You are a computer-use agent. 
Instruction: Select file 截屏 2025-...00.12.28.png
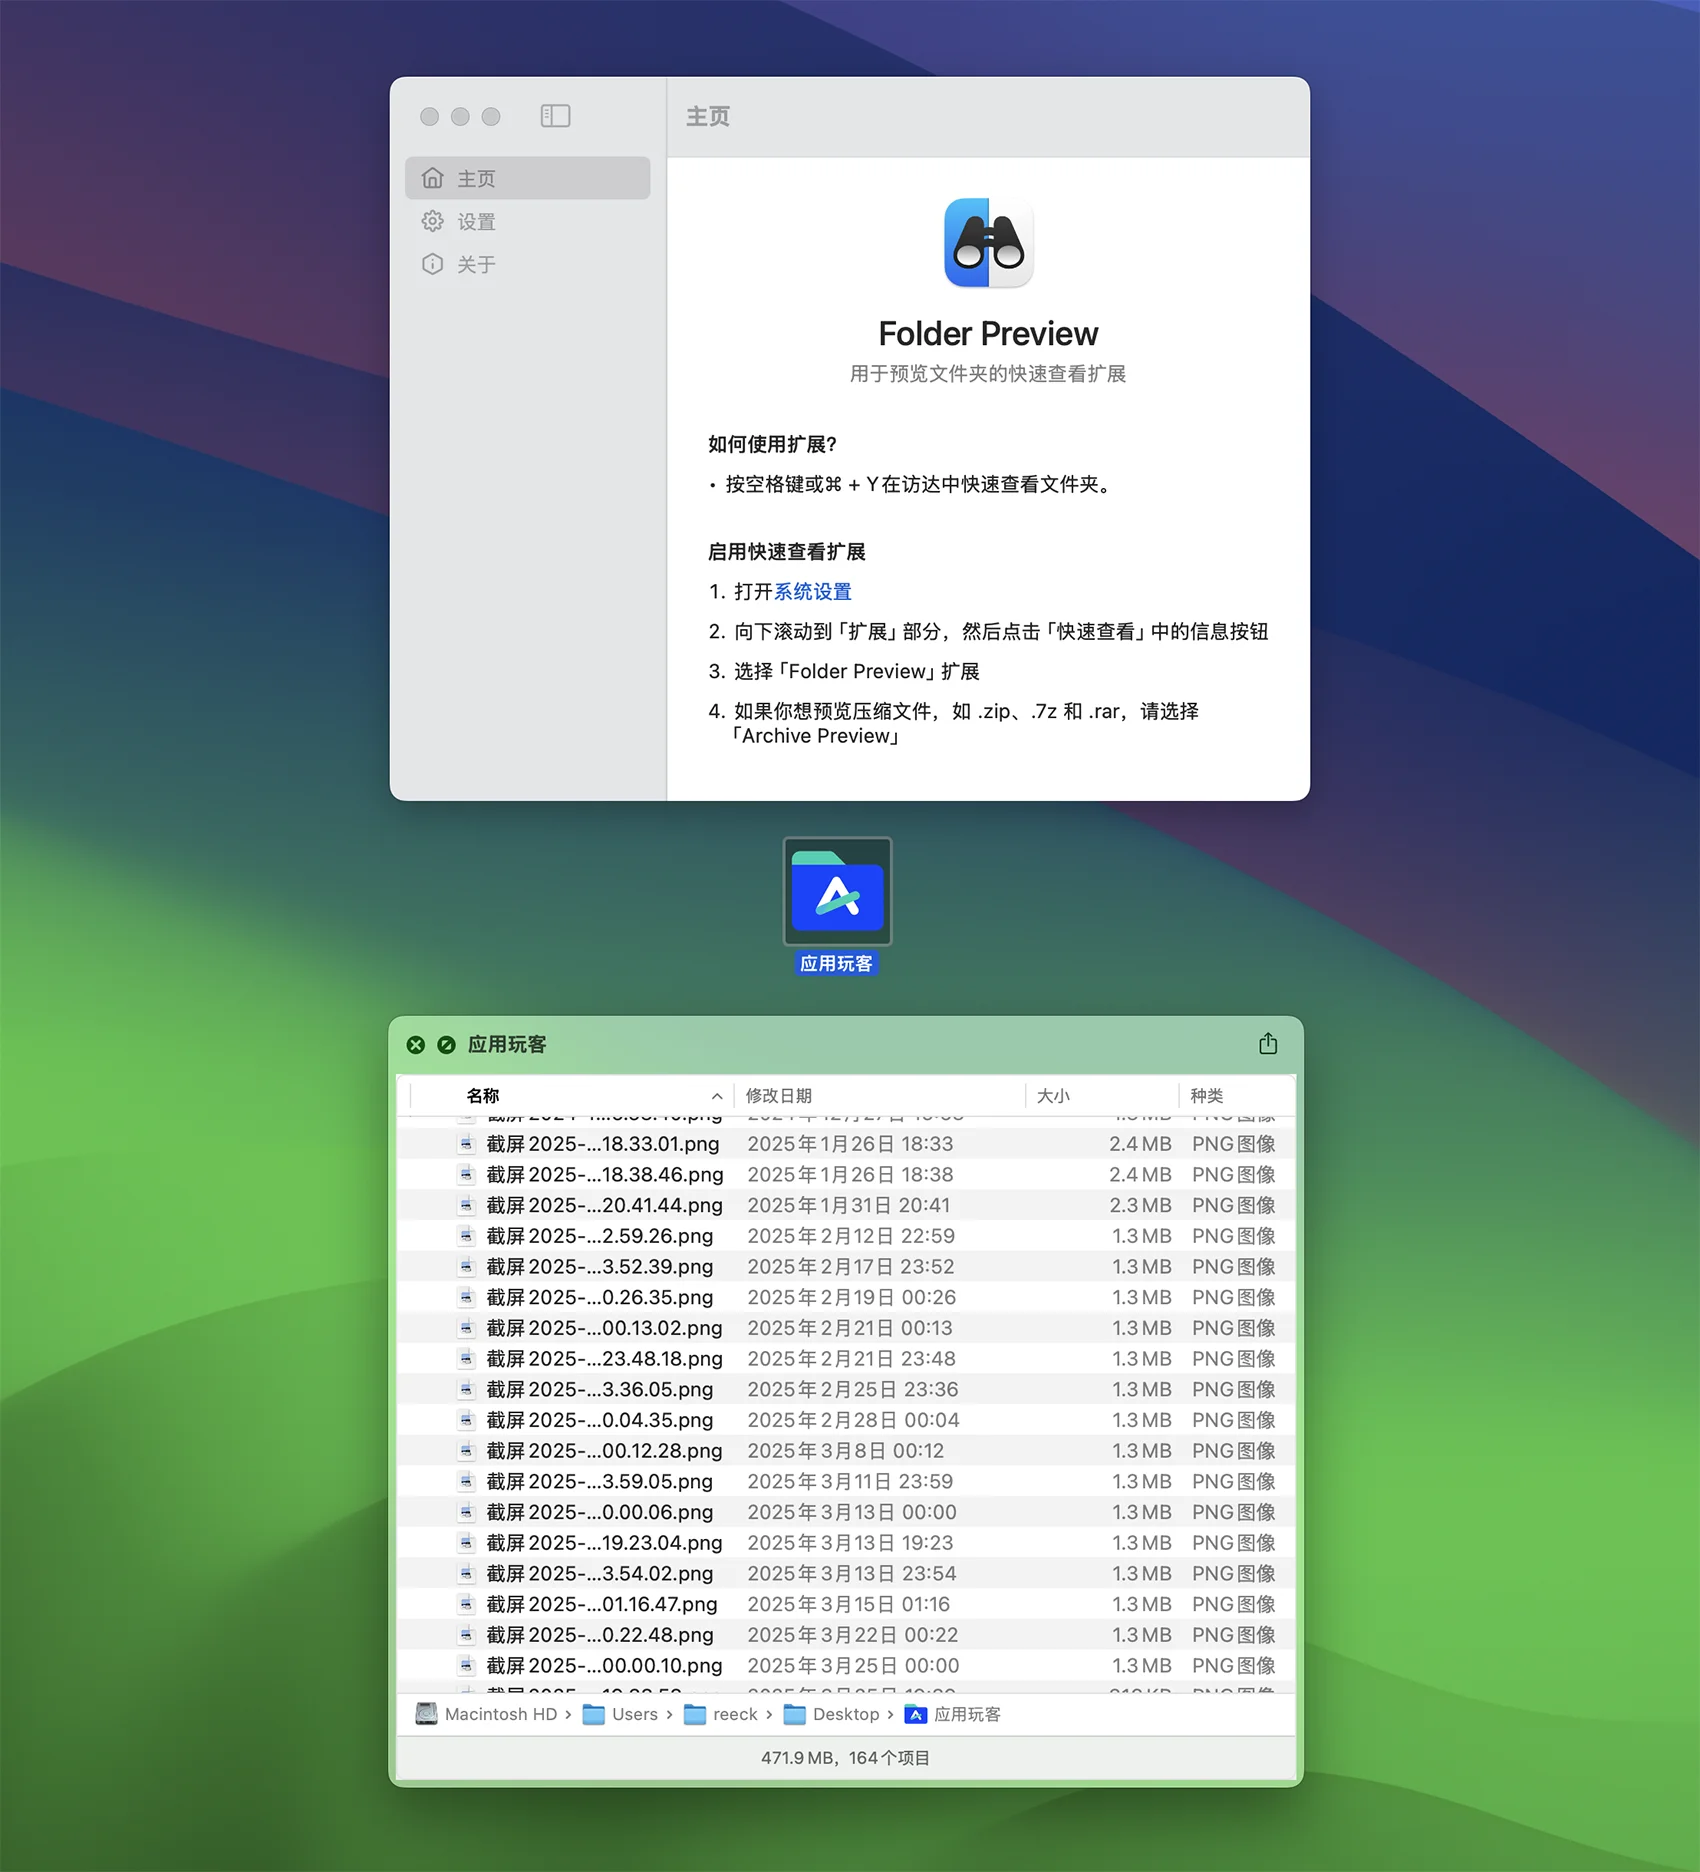pyautogui.click(x=846, y=1450)
